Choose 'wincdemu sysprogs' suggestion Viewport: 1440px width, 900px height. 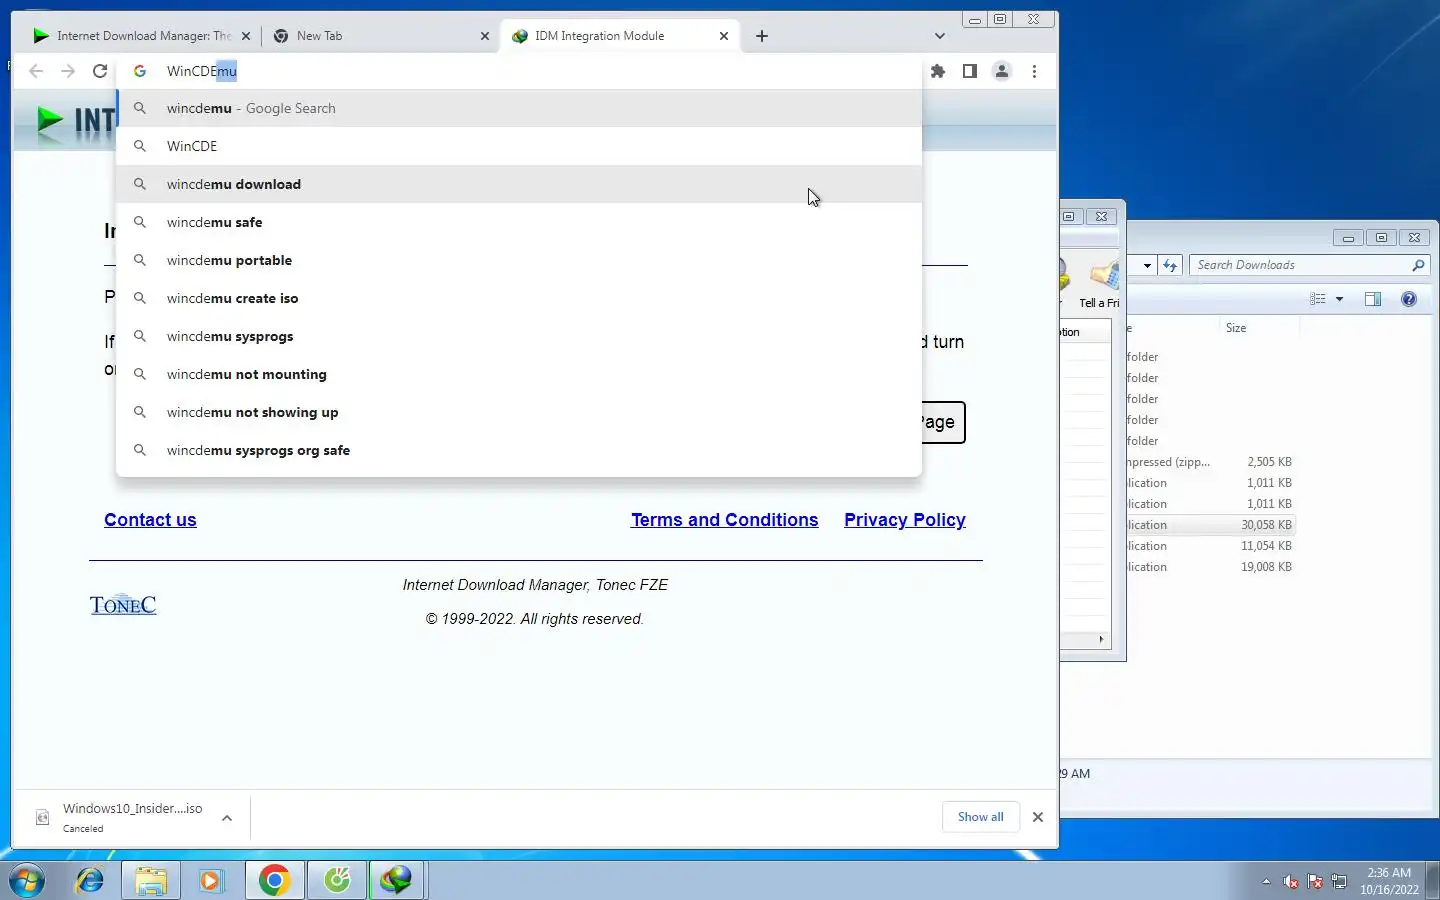(519, 336)
